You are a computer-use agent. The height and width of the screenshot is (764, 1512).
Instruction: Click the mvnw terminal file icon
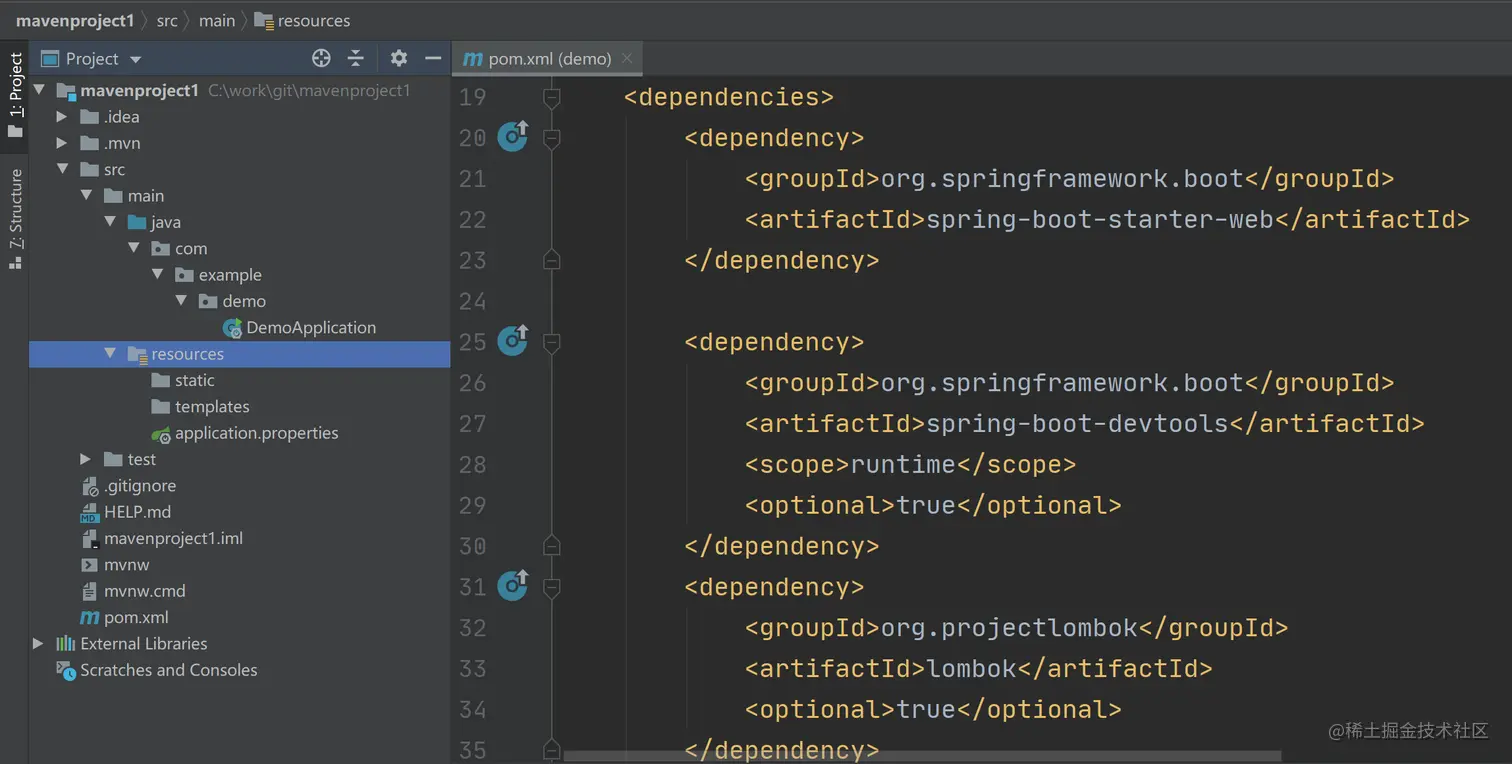pos(89,564)
